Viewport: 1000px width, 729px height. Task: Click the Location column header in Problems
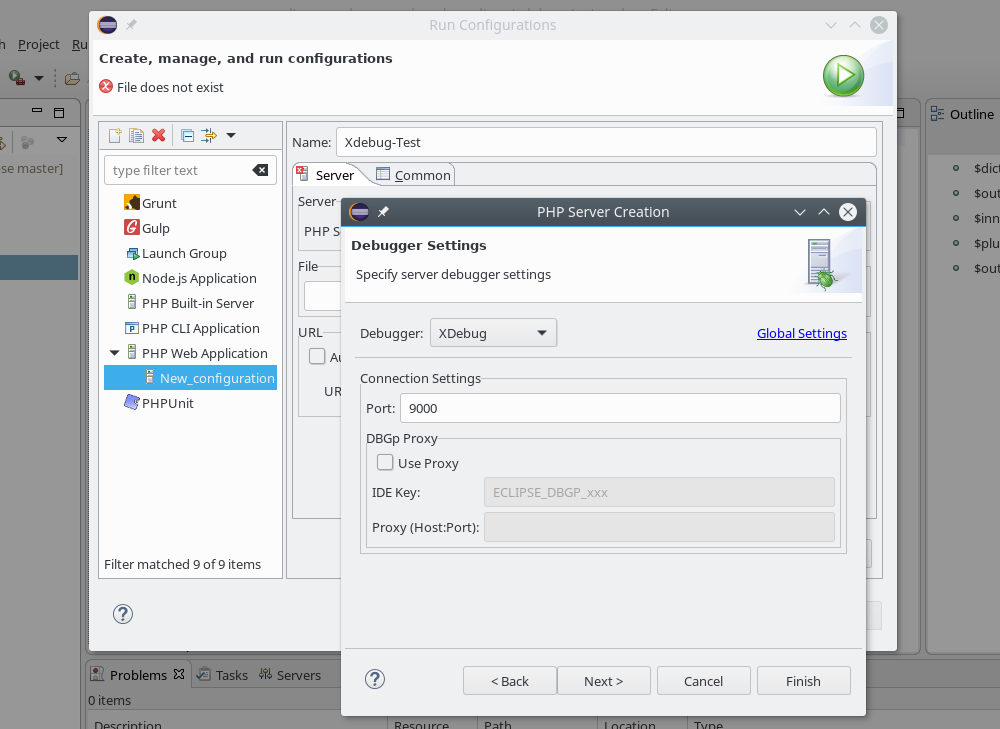629,725
